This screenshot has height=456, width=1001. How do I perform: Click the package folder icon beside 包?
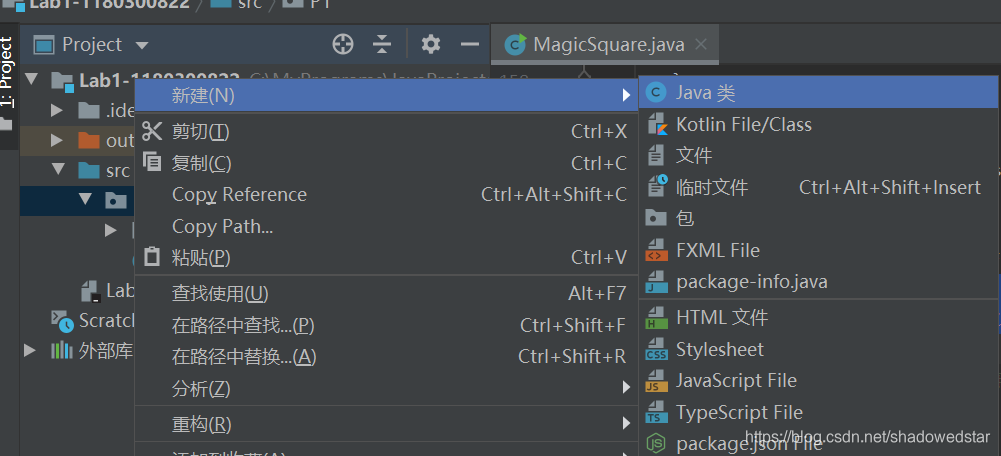click(656, 218)
